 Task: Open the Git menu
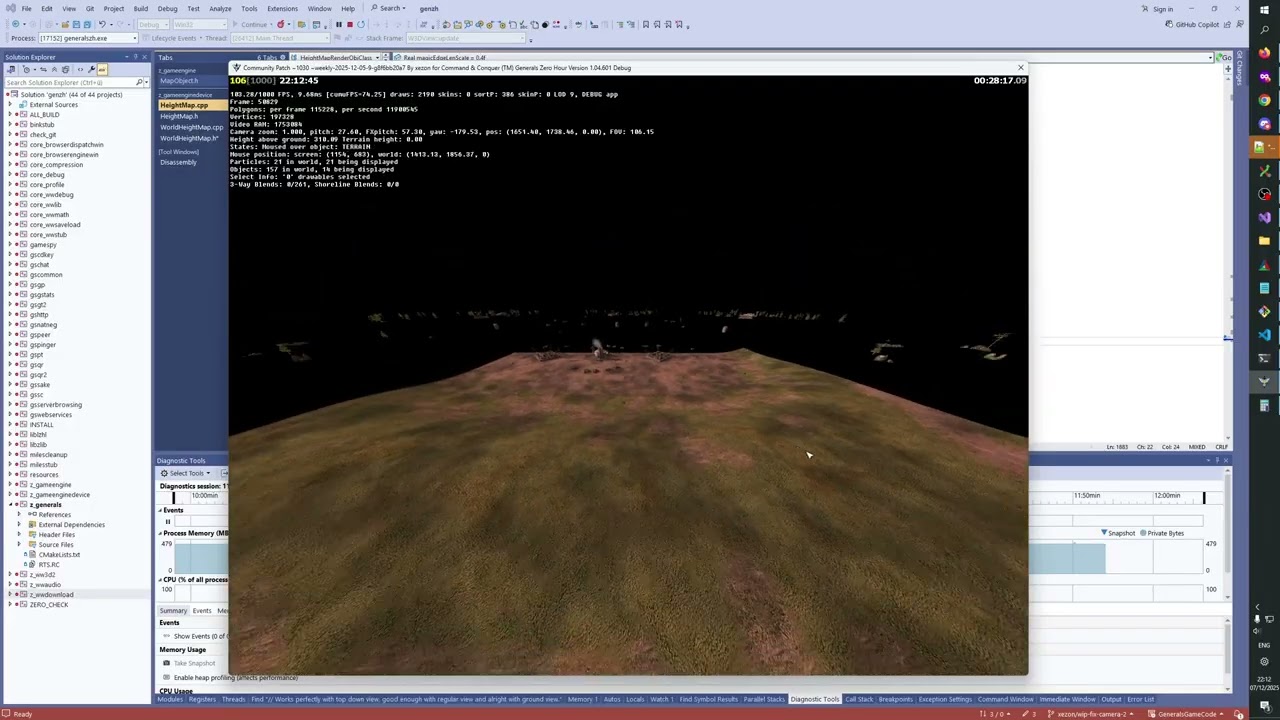(x=90, y=9)
